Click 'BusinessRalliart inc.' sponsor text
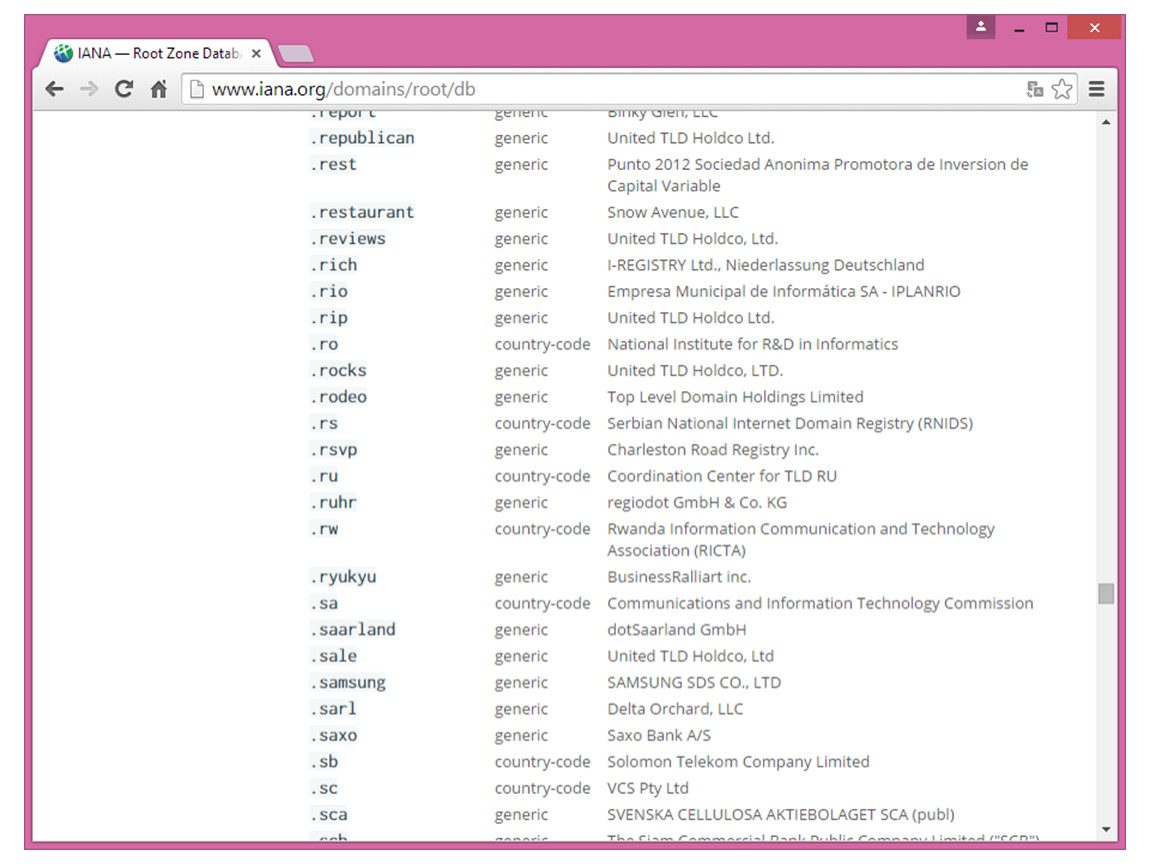This screenshot has width=1150, height=864. pyautogui.click(x=679, y=576)
